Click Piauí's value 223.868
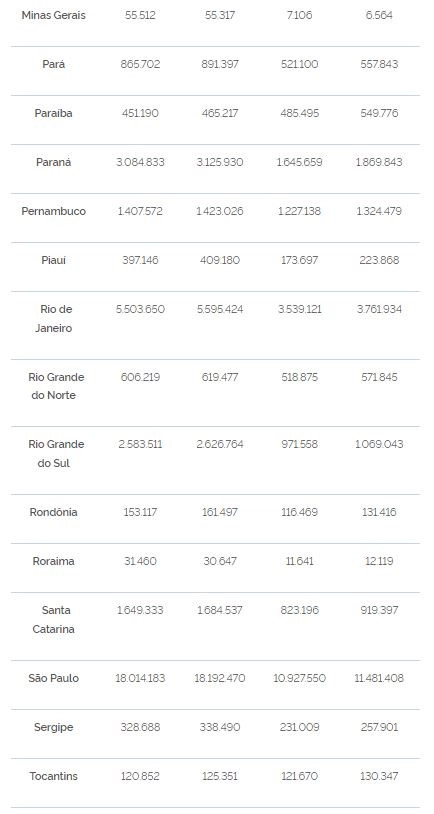Screen dimensions: 434x814 pos(379,260)
